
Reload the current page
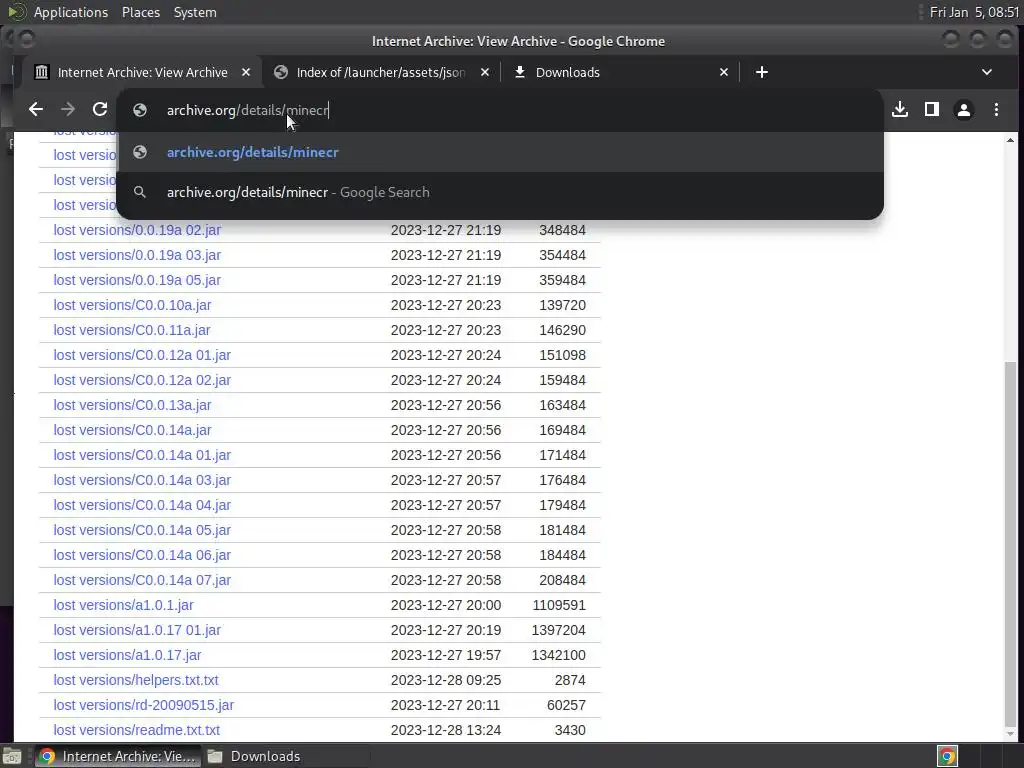tap(100, 110)
